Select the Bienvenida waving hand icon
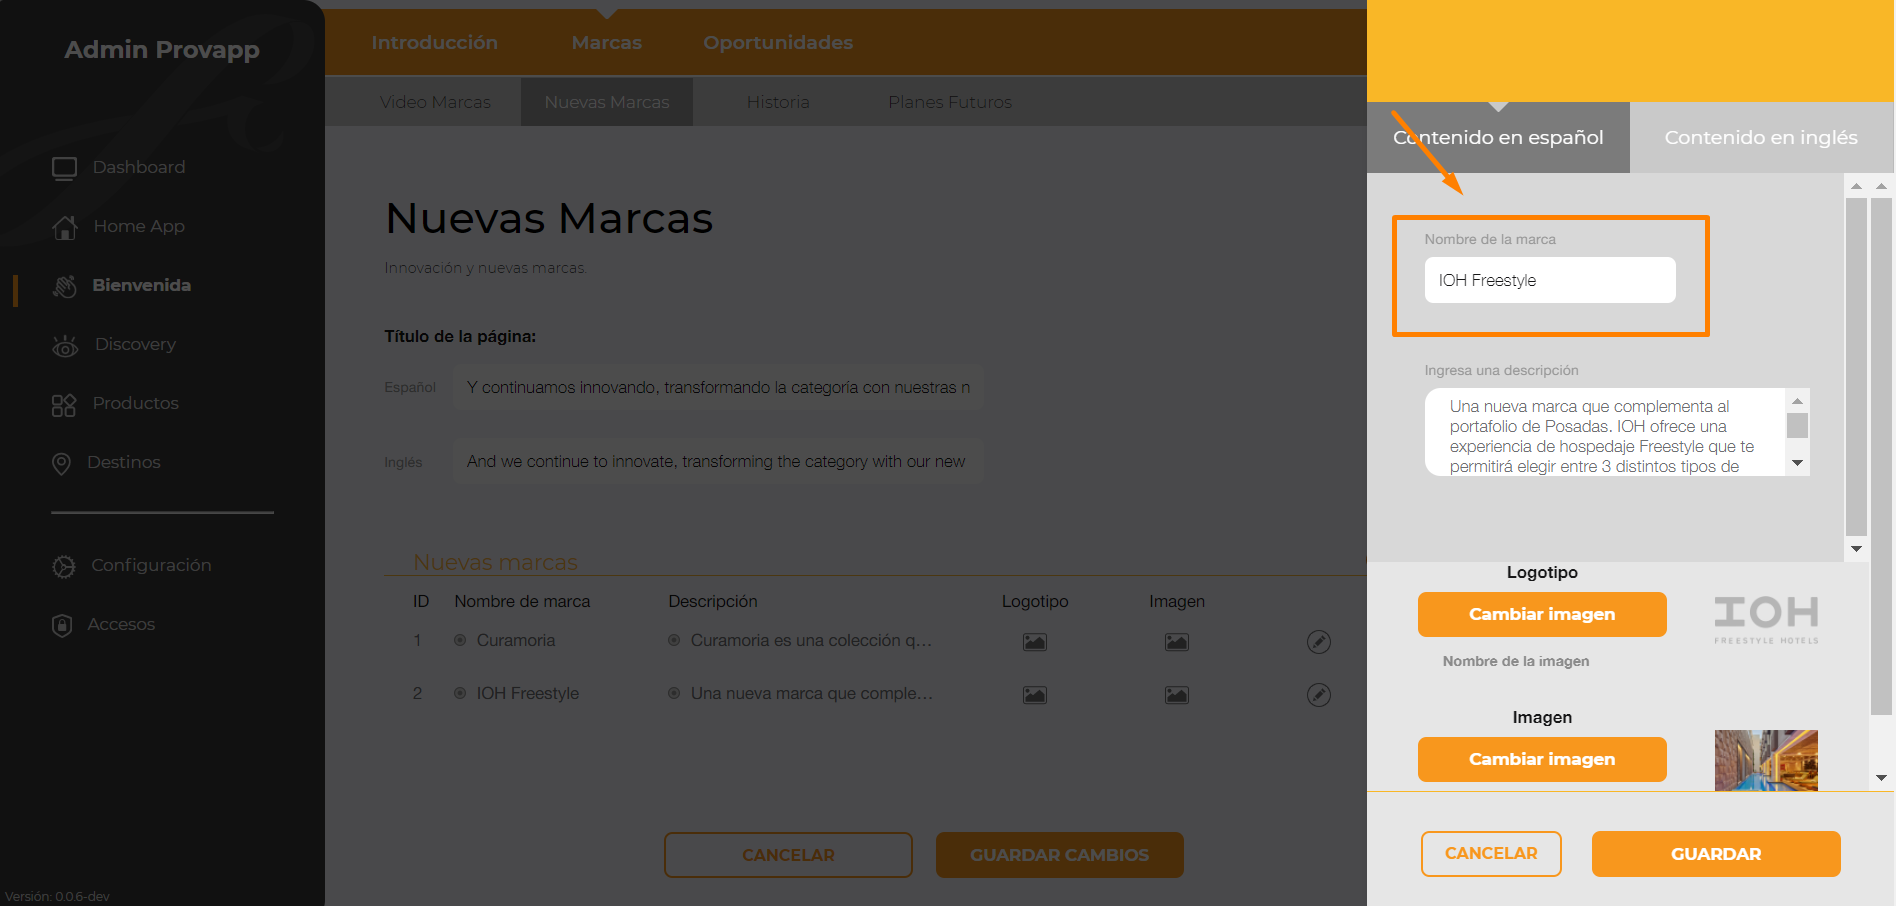 [x=65, y=286]
